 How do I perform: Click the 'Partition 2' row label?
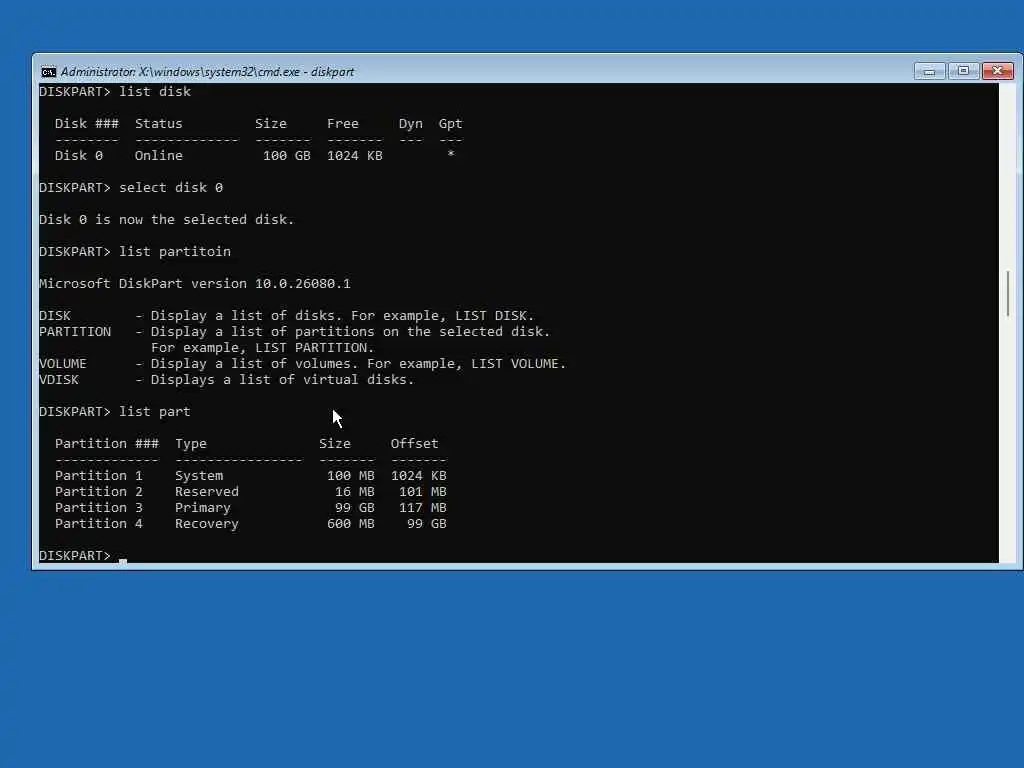pos(99,492)
